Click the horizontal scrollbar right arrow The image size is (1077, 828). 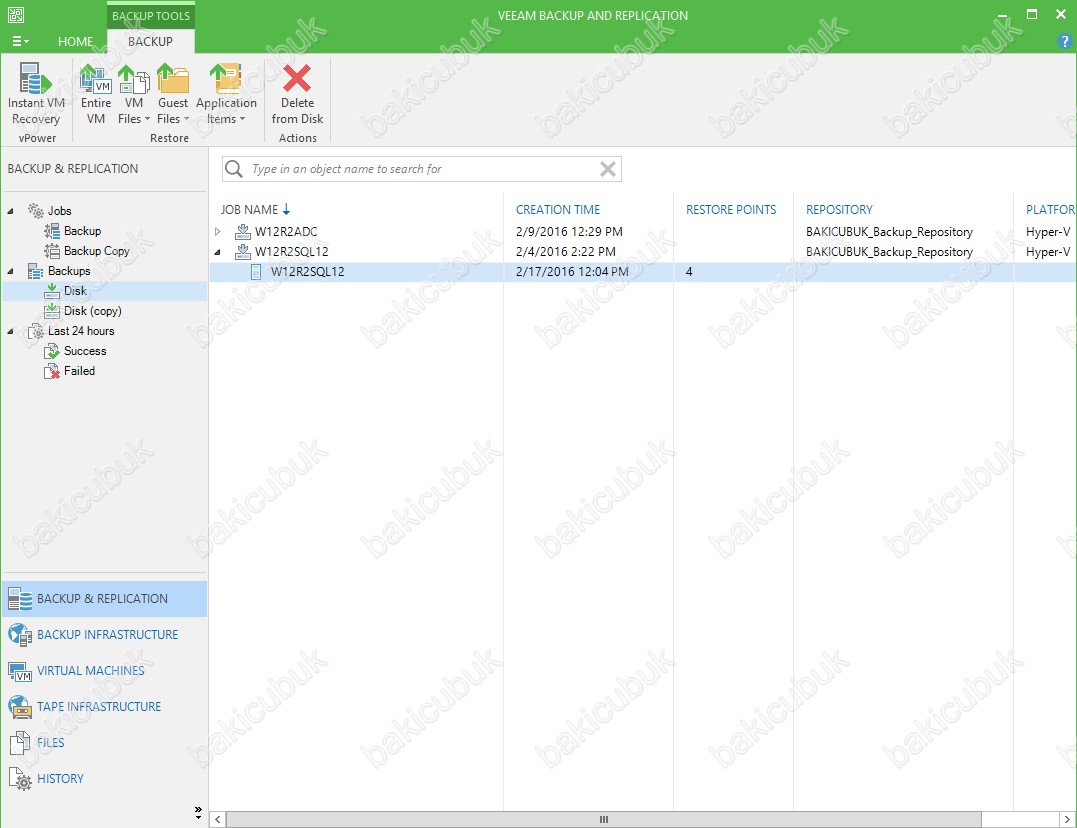(1067, 819)
